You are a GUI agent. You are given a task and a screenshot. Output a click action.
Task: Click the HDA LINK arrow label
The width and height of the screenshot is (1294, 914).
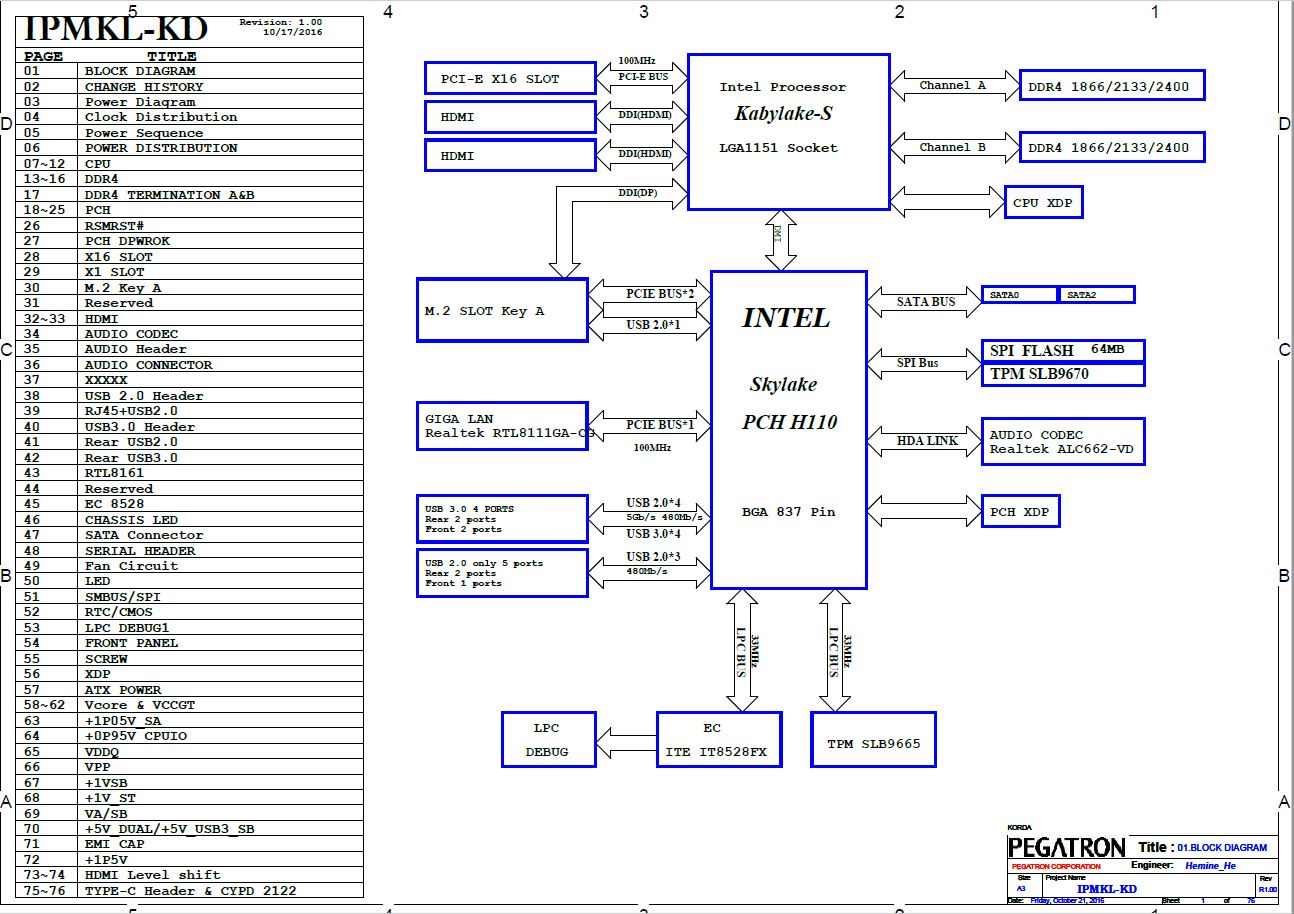pos(927,441)
